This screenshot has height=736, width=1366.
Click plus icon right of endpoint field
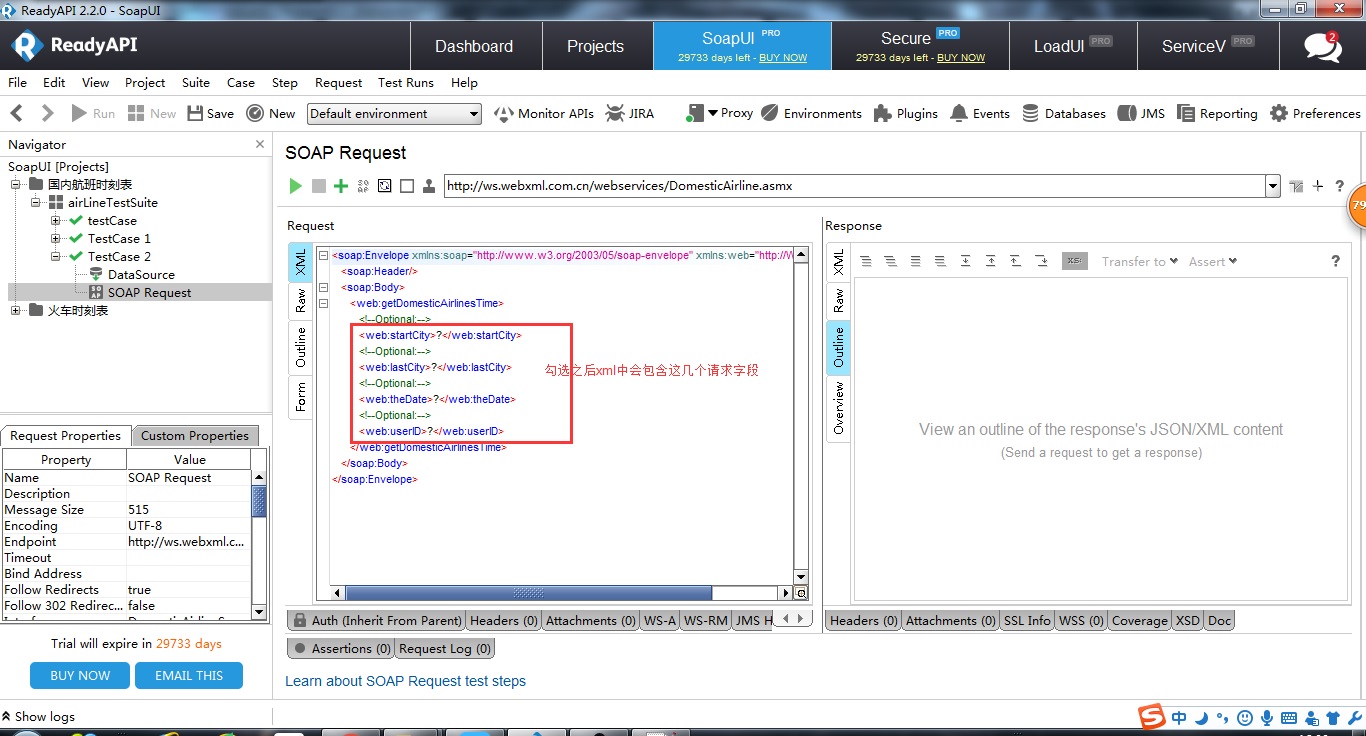click(1318, 186)
